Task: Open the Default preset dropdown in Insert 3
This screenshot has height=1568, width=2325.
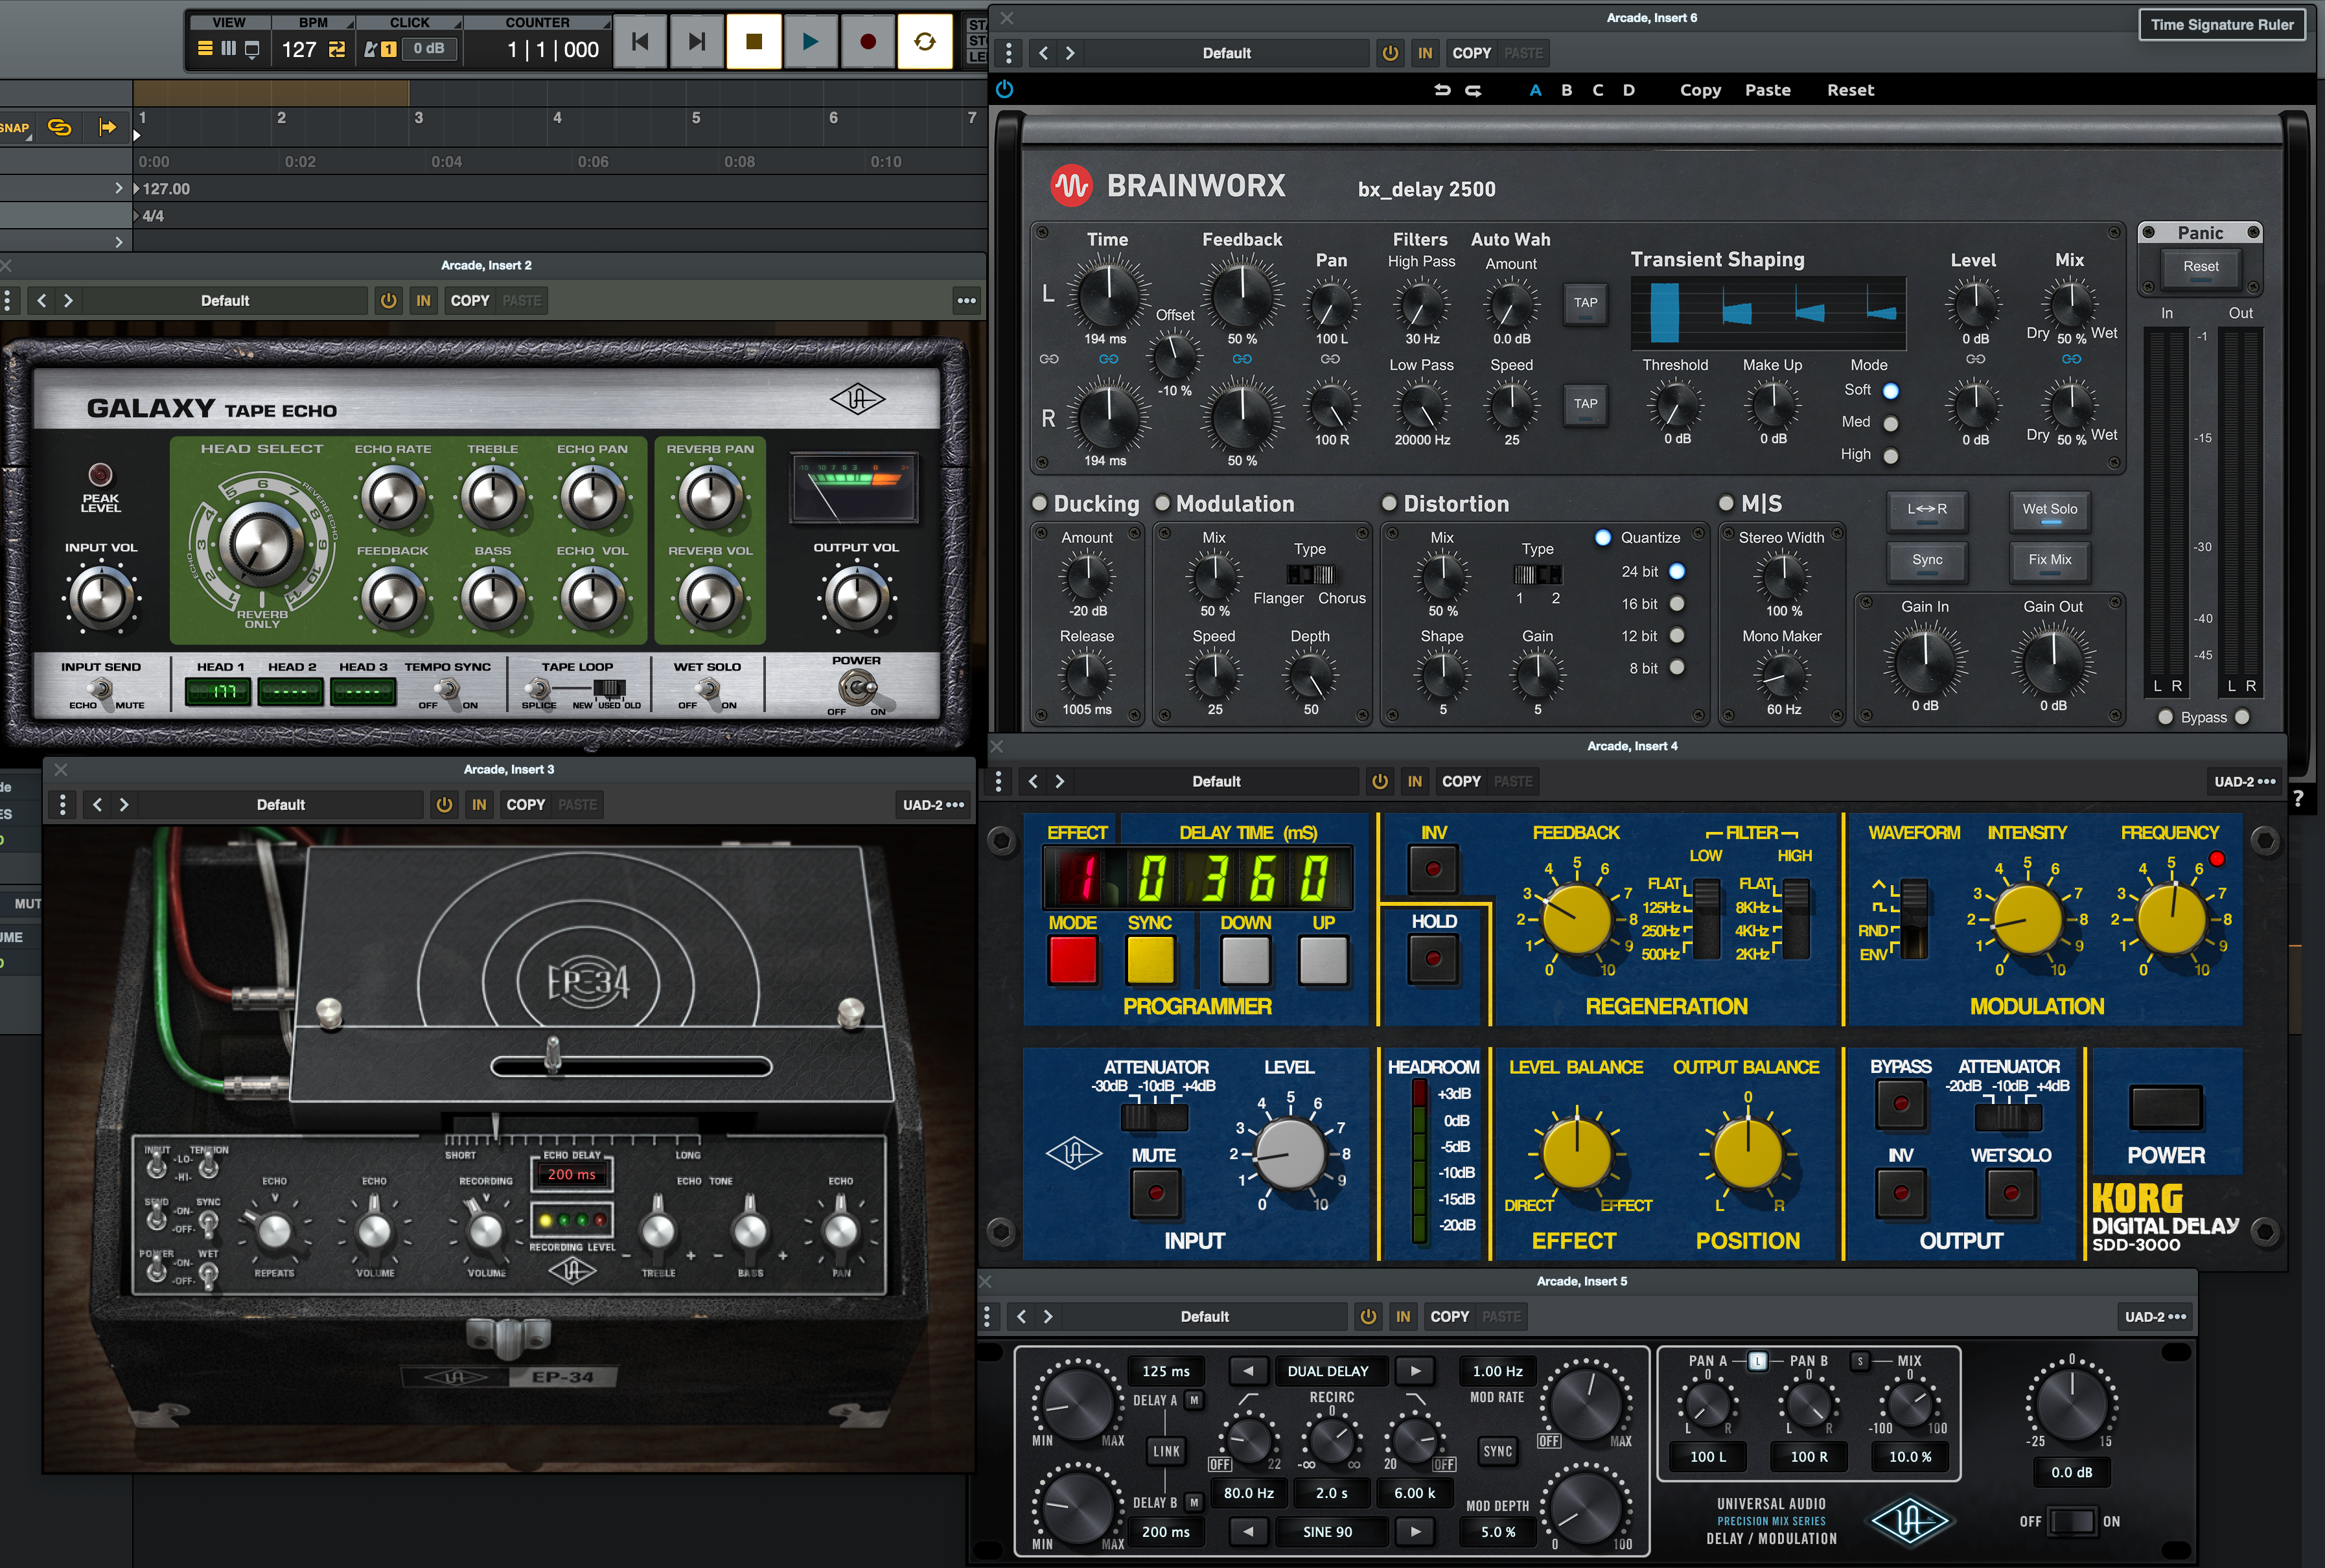Action: coord(281,805)
